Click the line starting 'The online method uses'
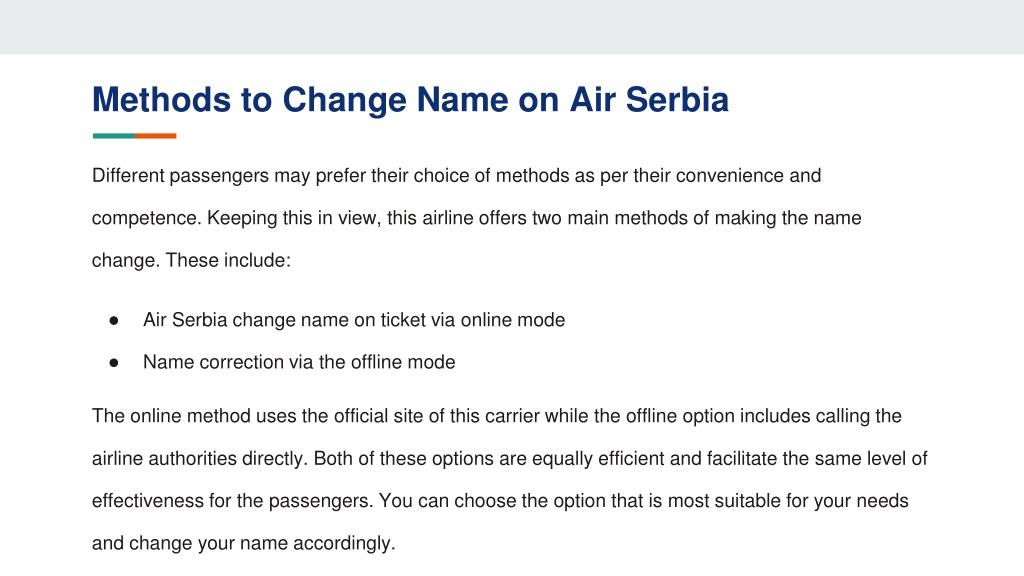1024x576 pixels. pos(497,416)
